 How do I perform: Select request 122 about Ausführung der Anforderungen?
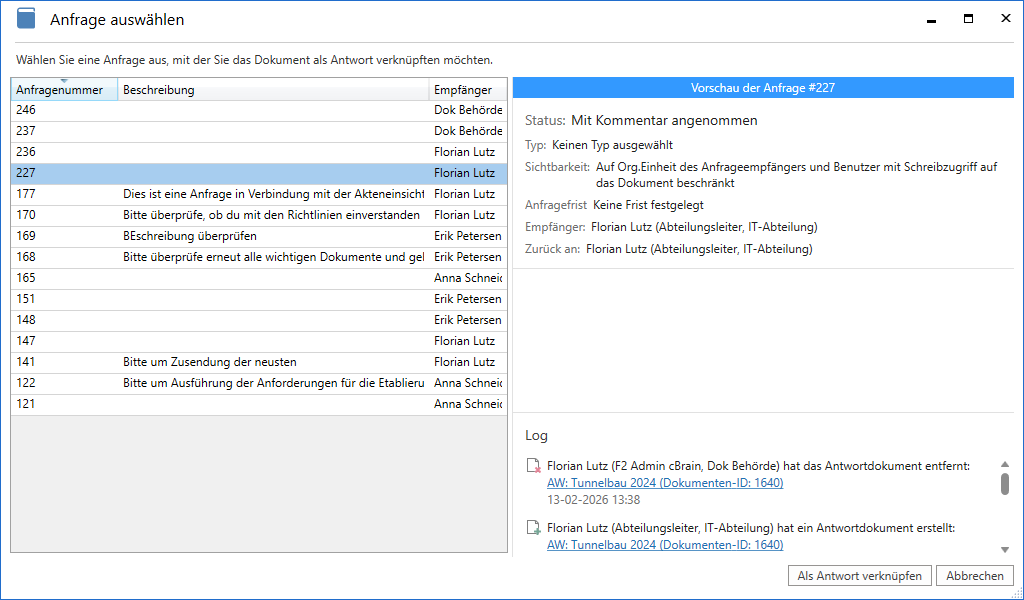[x=259, y=382]
